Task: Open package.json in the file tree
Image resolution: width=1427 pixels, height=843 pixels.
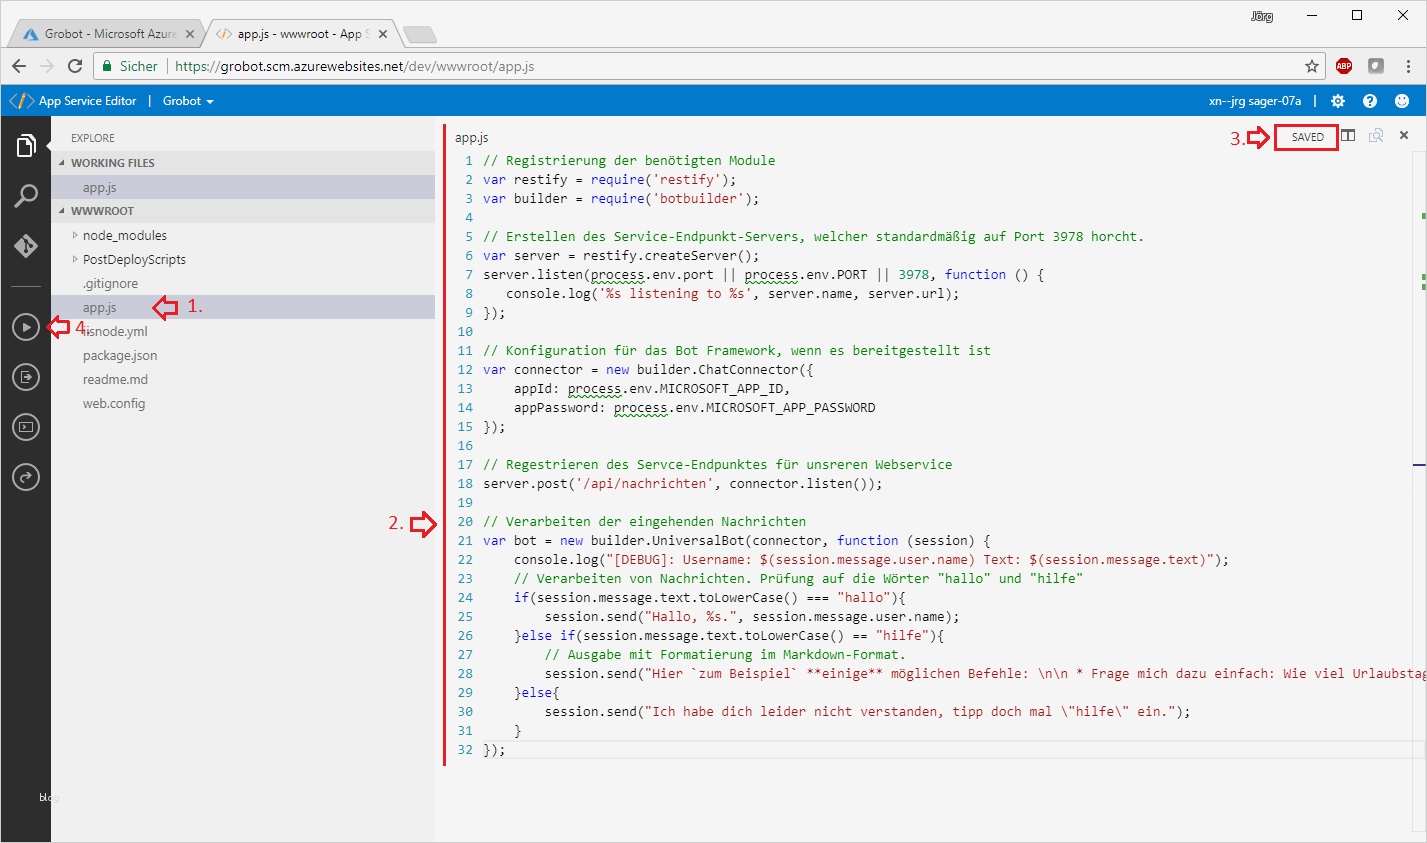Action: click(120, 356)
